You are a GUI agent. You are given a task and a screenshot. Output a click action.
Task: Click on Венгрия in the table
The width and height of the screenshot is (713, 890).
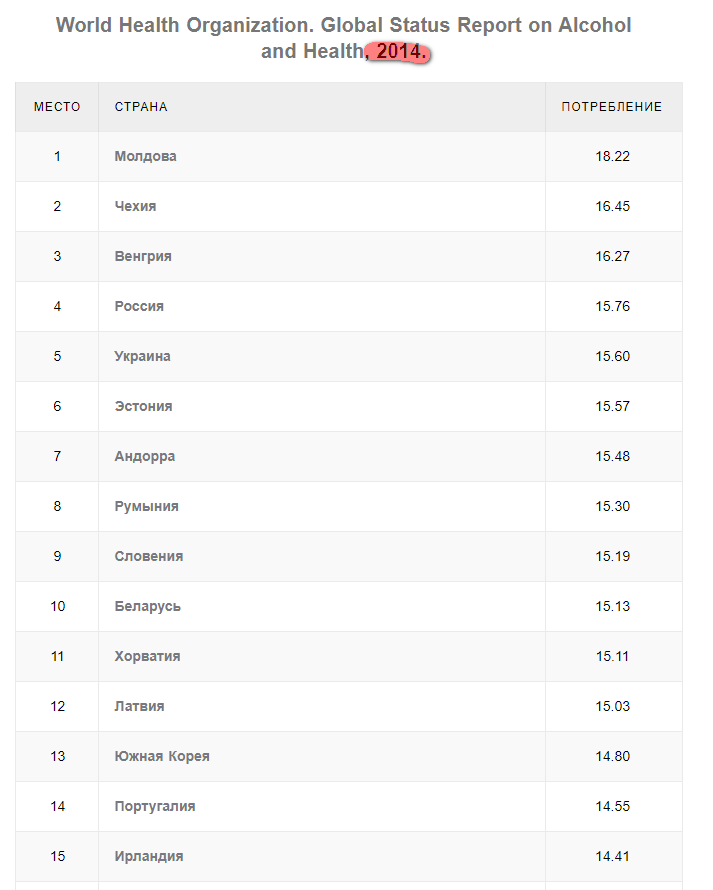[143, 257]
